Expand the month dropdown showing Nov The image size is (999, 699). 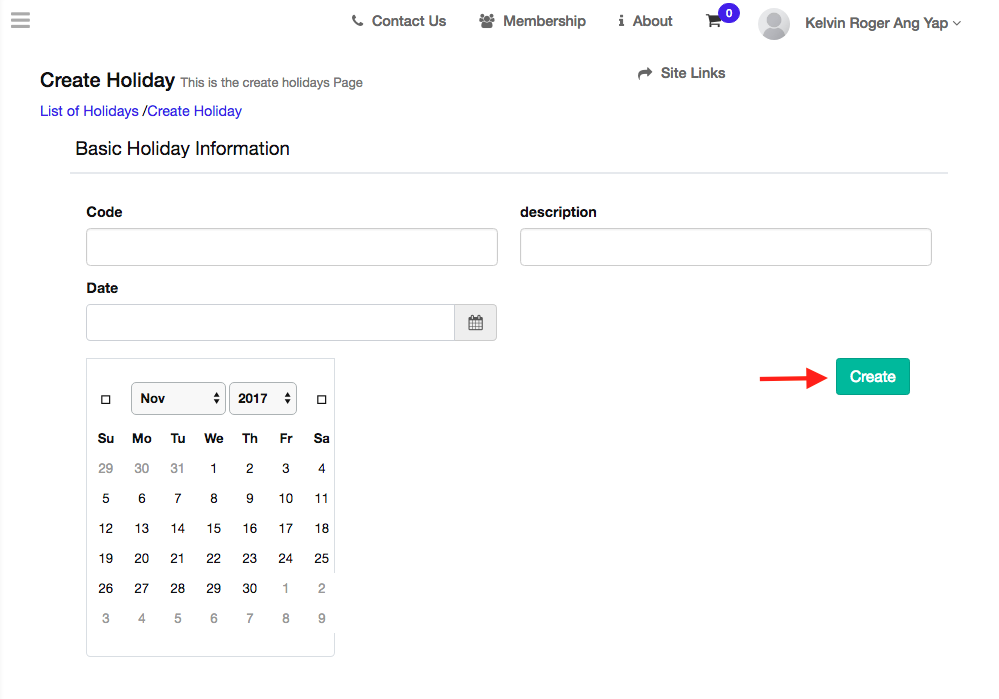tap(179, 398)
